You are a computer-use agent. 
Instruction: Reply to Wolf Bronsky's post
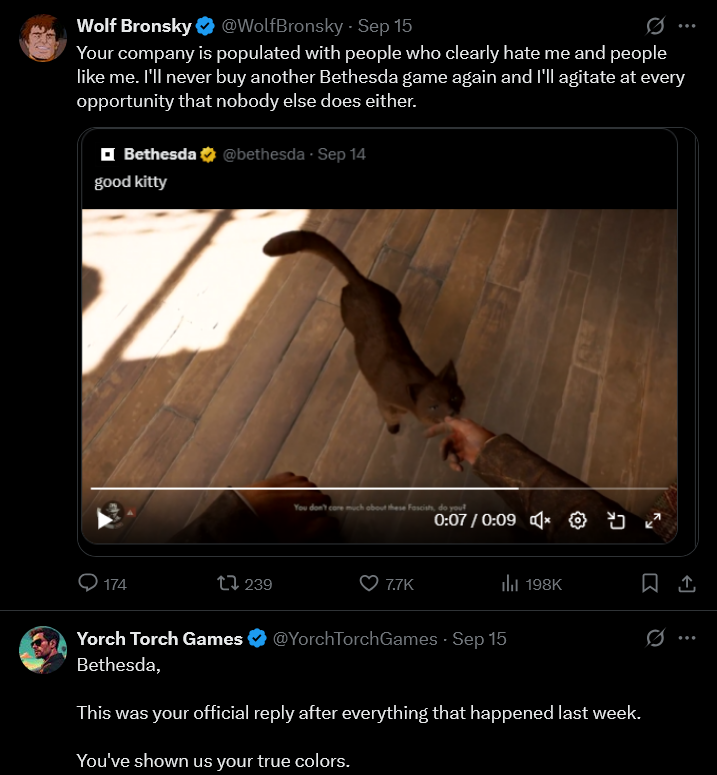tap(89, 583)
